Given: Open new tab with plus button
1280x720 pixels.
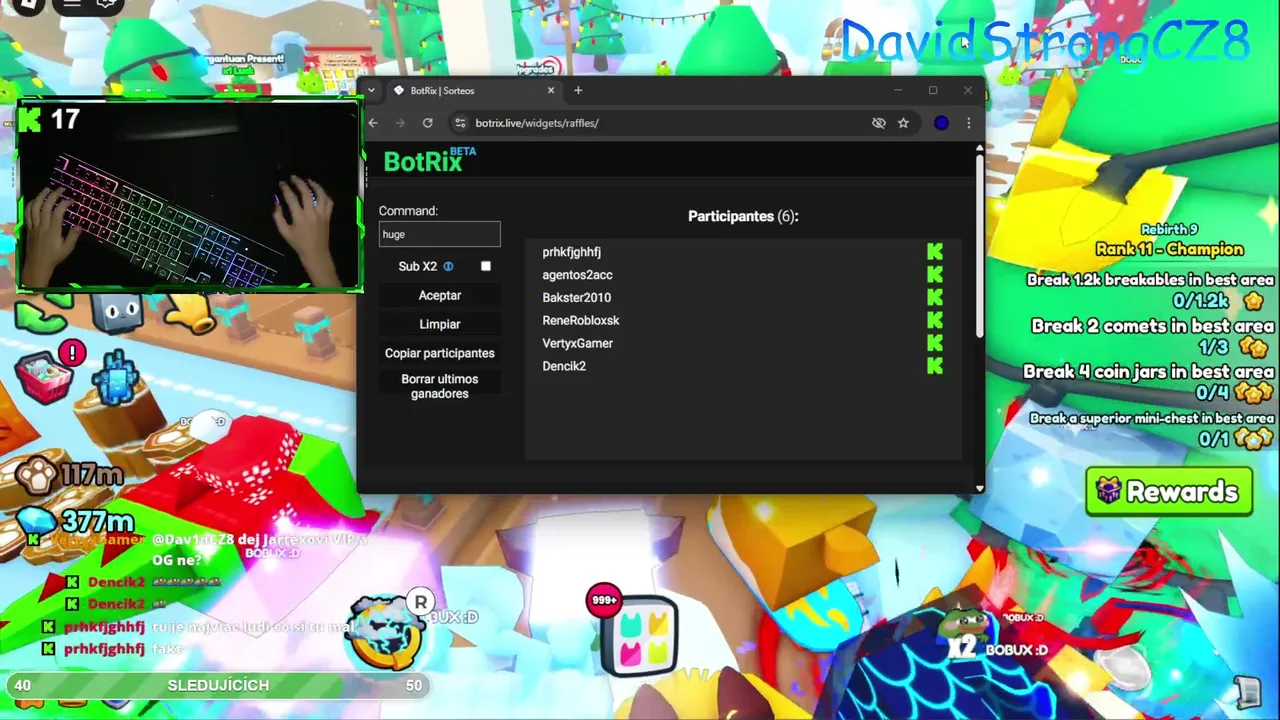Looking at the screenshot, I should tap(578, 90).
